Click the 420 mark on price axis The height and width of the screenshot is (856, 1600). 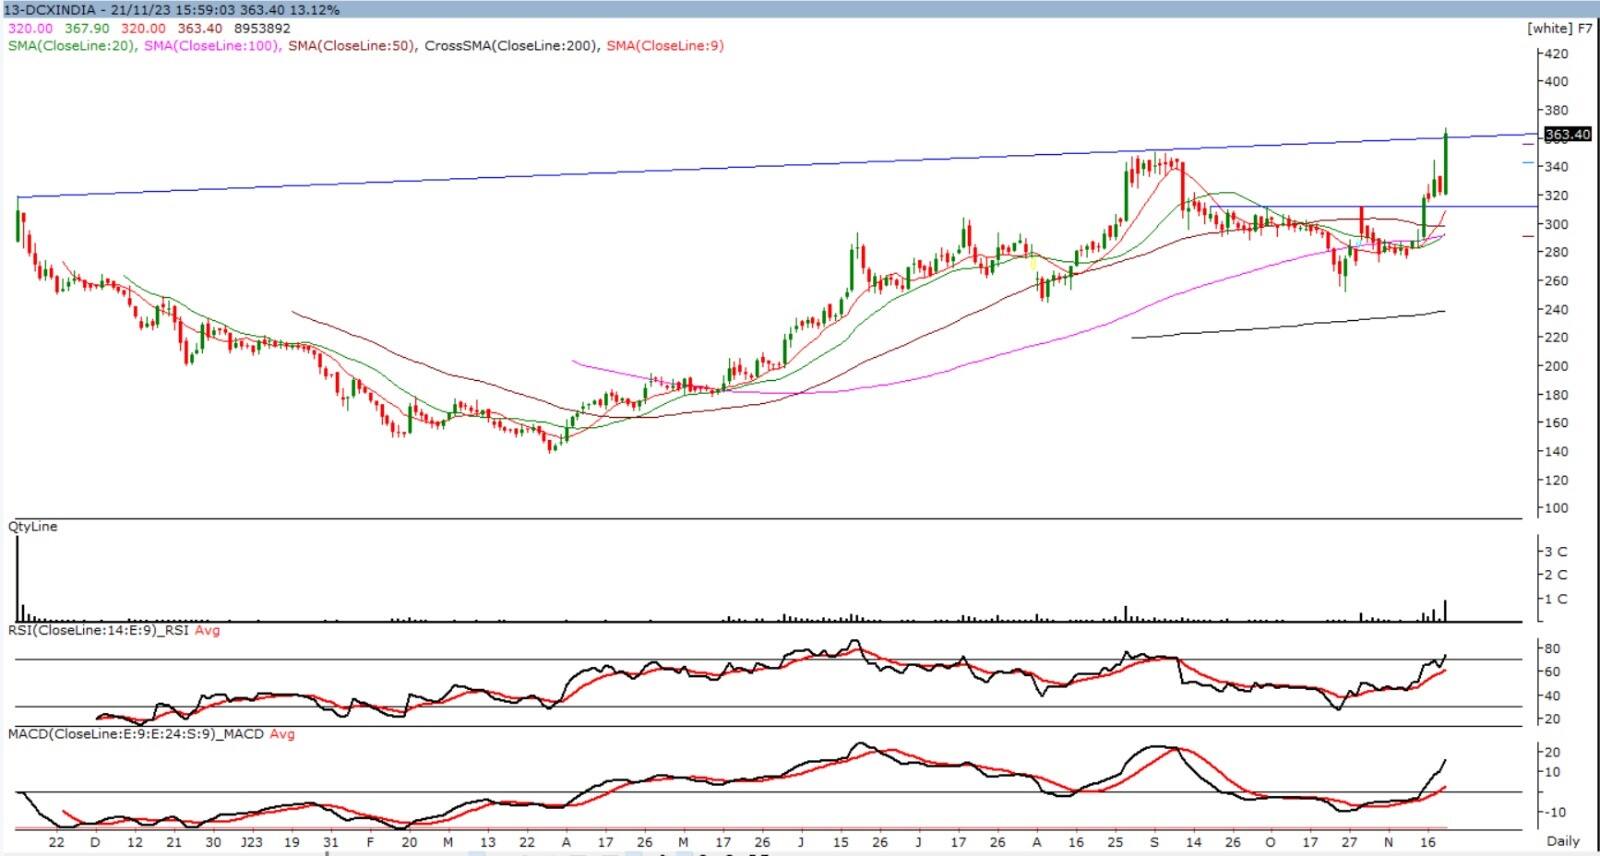(x=1556, y=53)
